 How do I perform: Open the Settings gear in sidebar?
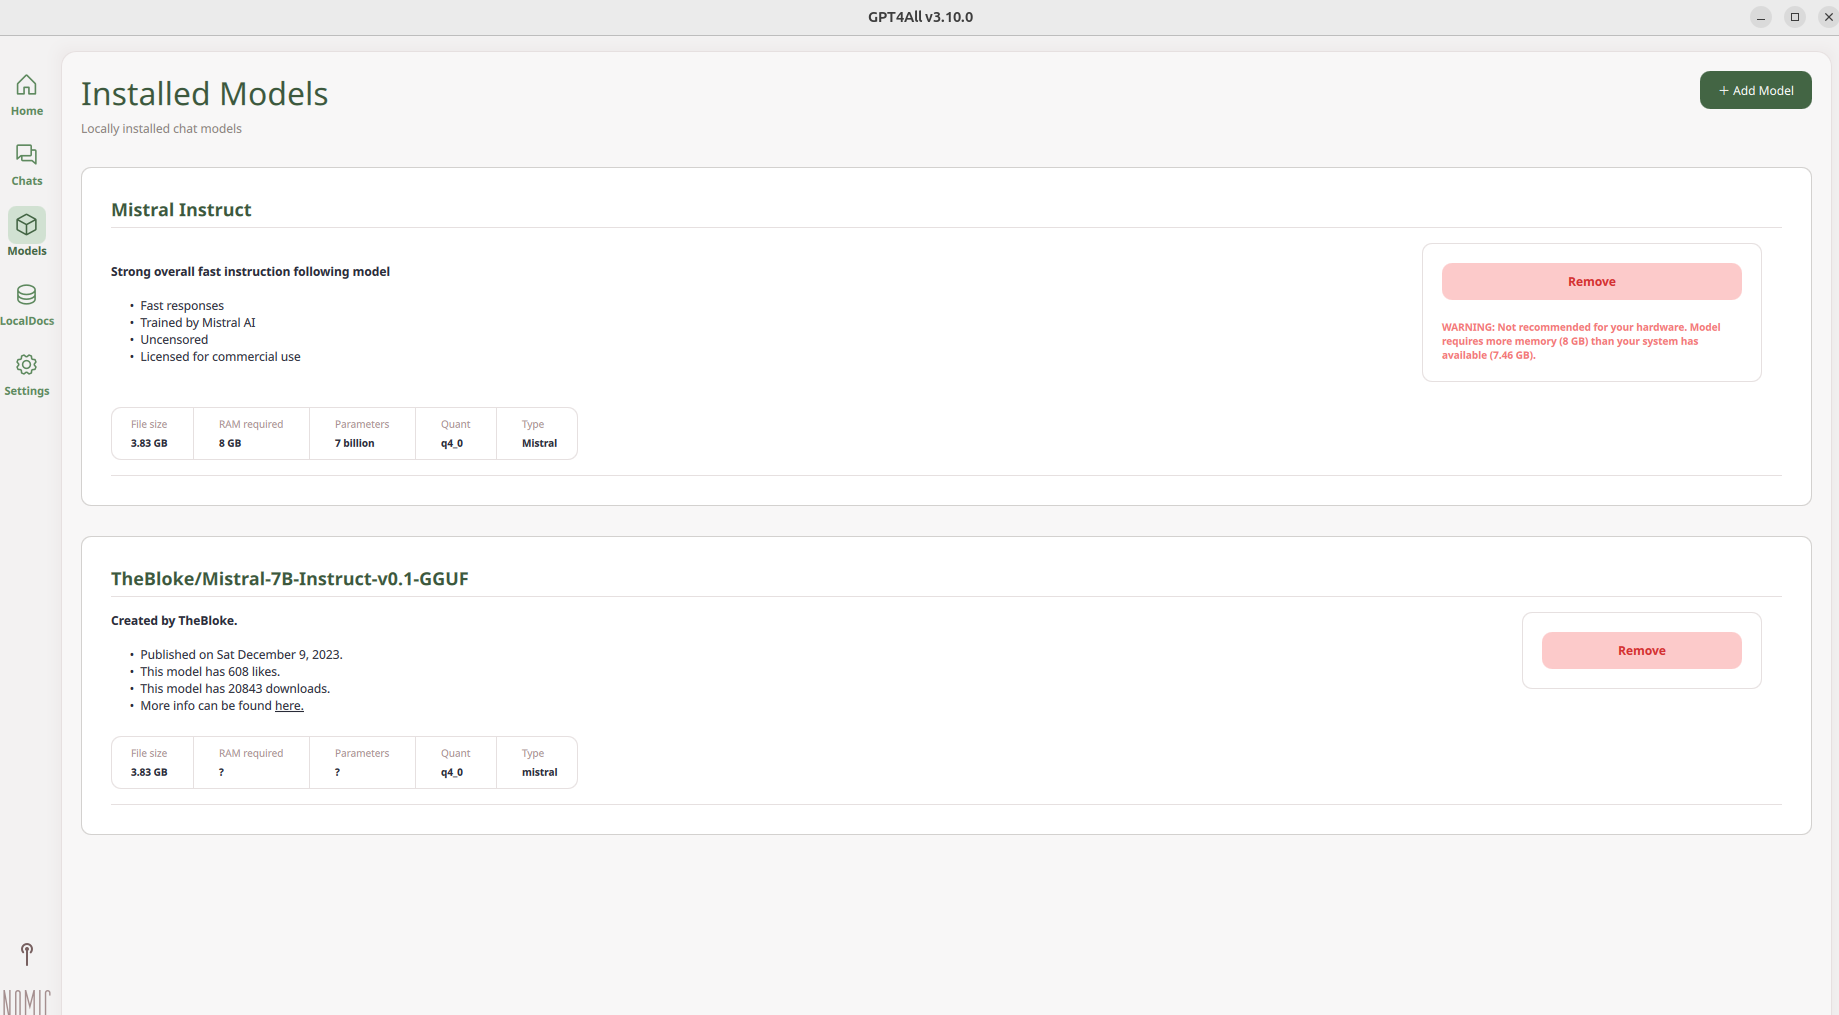(27, 374)
